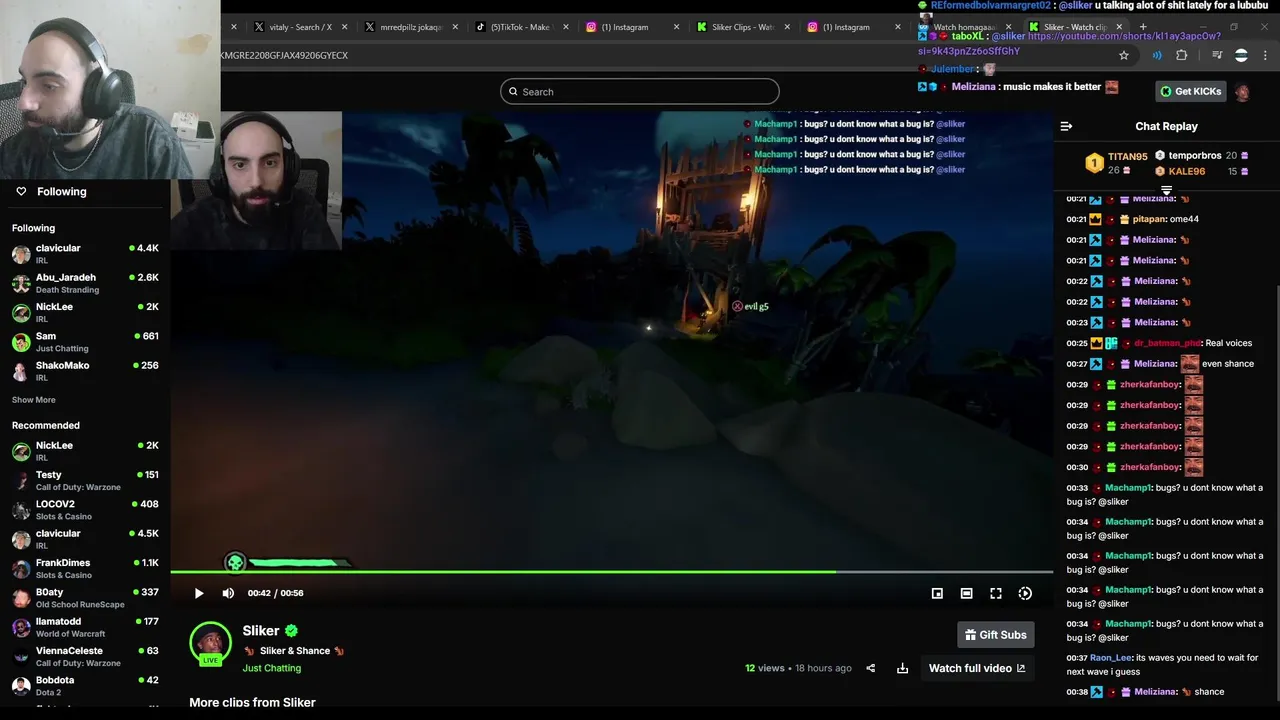Click the Gift Subs button
Screen dimensions: 1280x720
(995, 635)
